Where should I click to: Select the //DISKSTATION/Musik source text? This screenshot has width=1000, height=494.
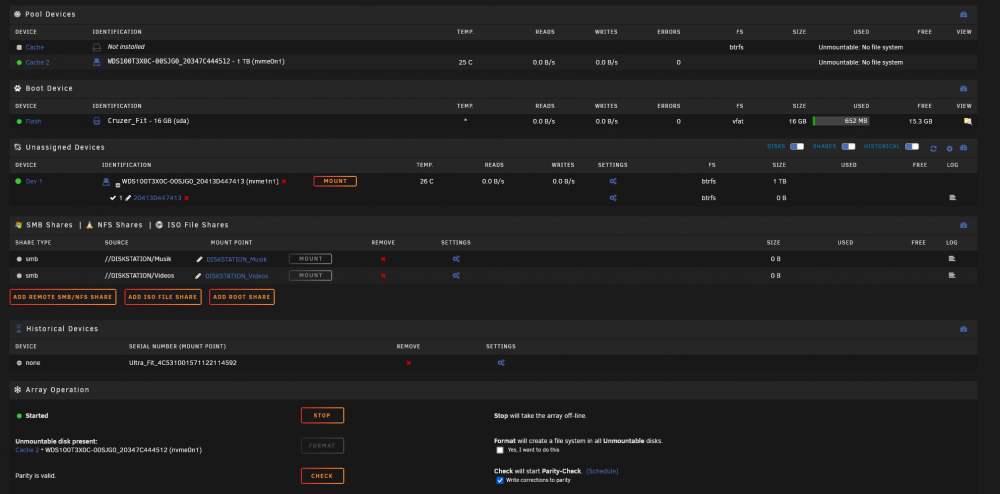point(138,259)
